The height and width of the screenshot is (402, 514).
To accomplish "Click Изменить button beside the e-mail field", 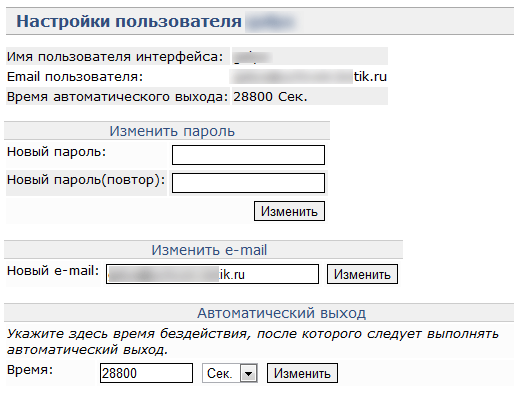I will (362, 274).
